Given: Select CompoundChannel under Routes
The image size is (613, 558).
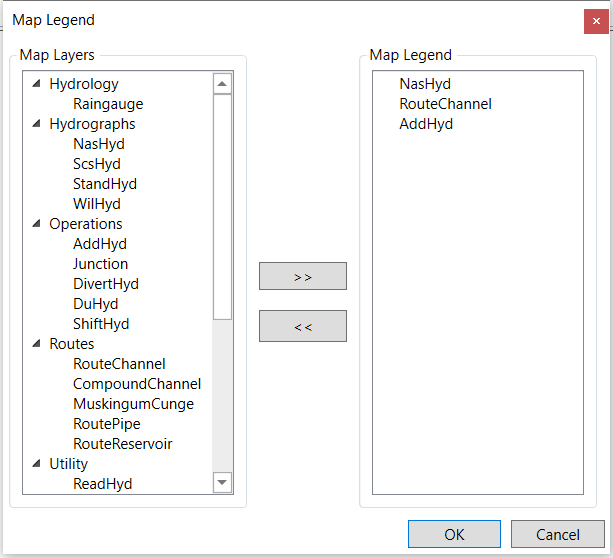Looking at the screenshot, I should click(x=137, y=384).
